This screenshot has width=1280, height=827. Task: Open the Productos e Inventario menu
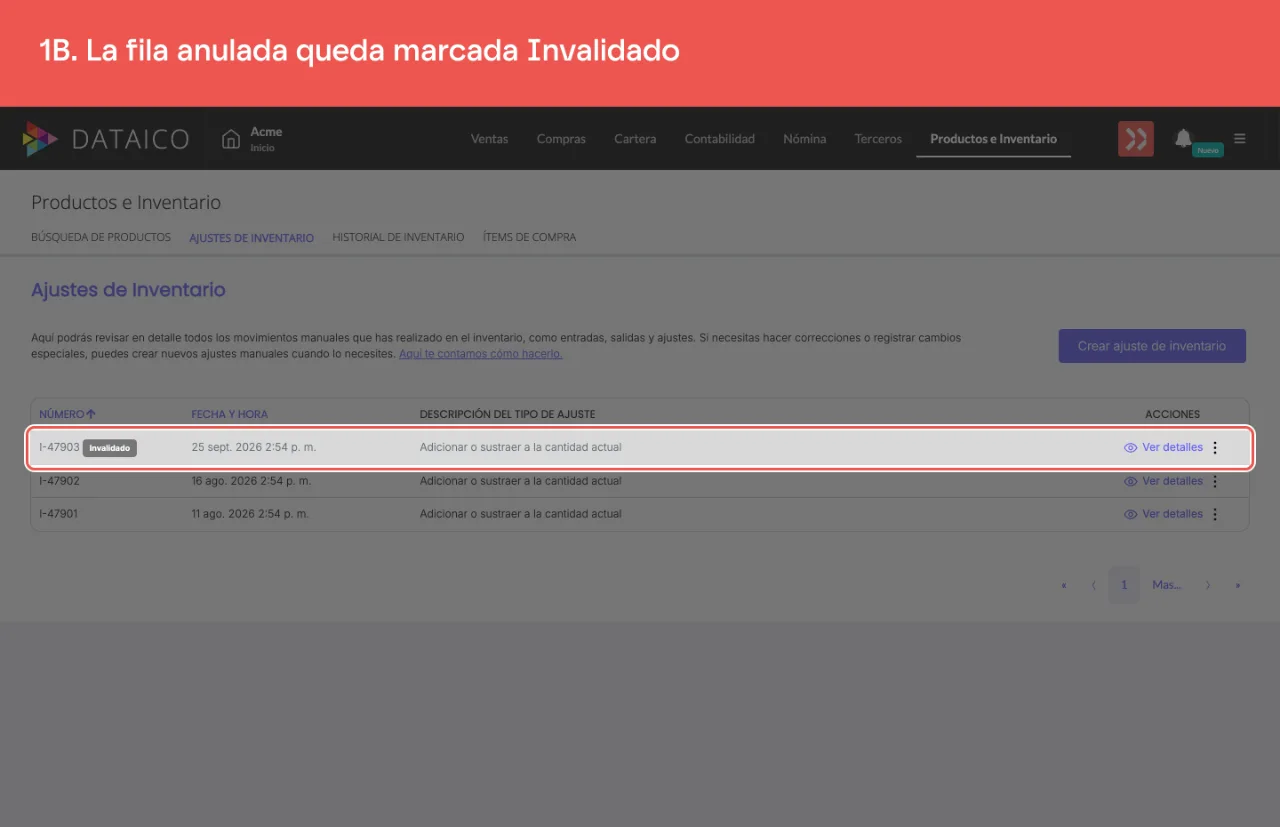point(993,139)
